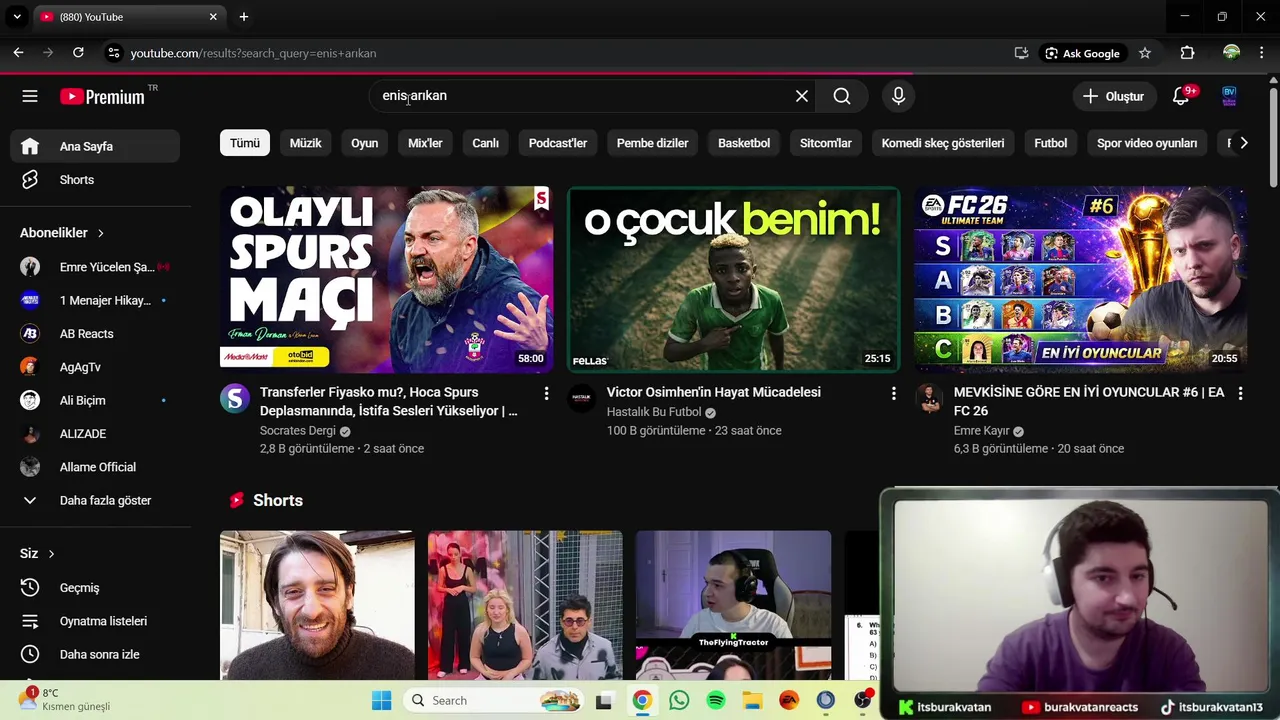Open the YouTube hamburger guide menu
Image resolution: width=1280 pixels, height=720 pixels.
[x=30, y=96]
